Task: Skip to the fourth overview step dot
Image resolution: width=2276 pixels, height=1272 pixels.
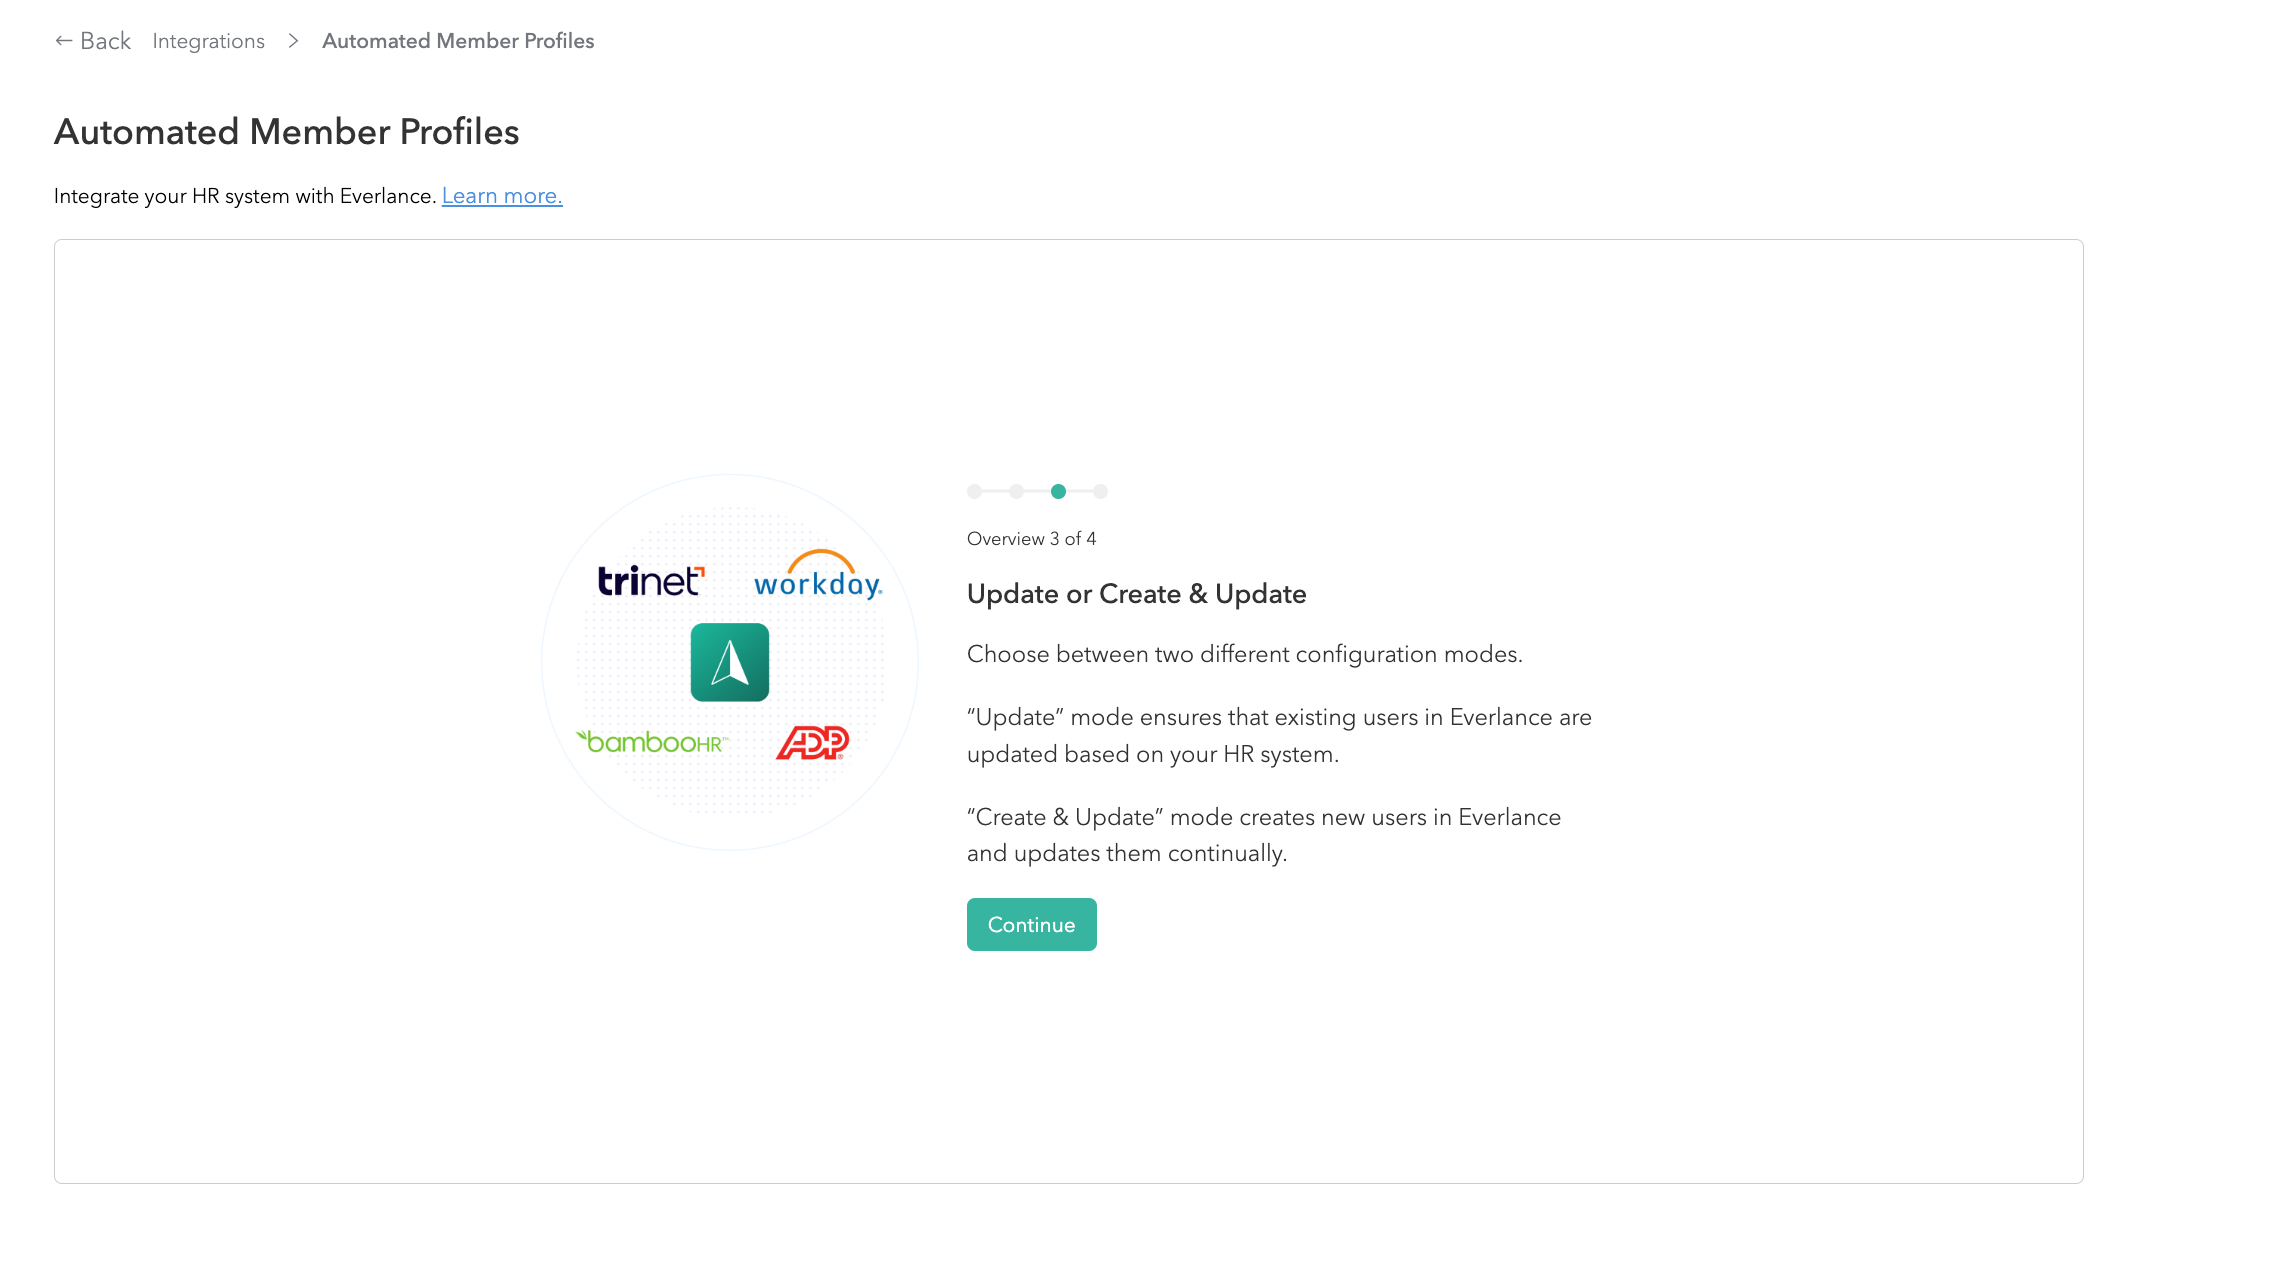Action: point(1100,491)
